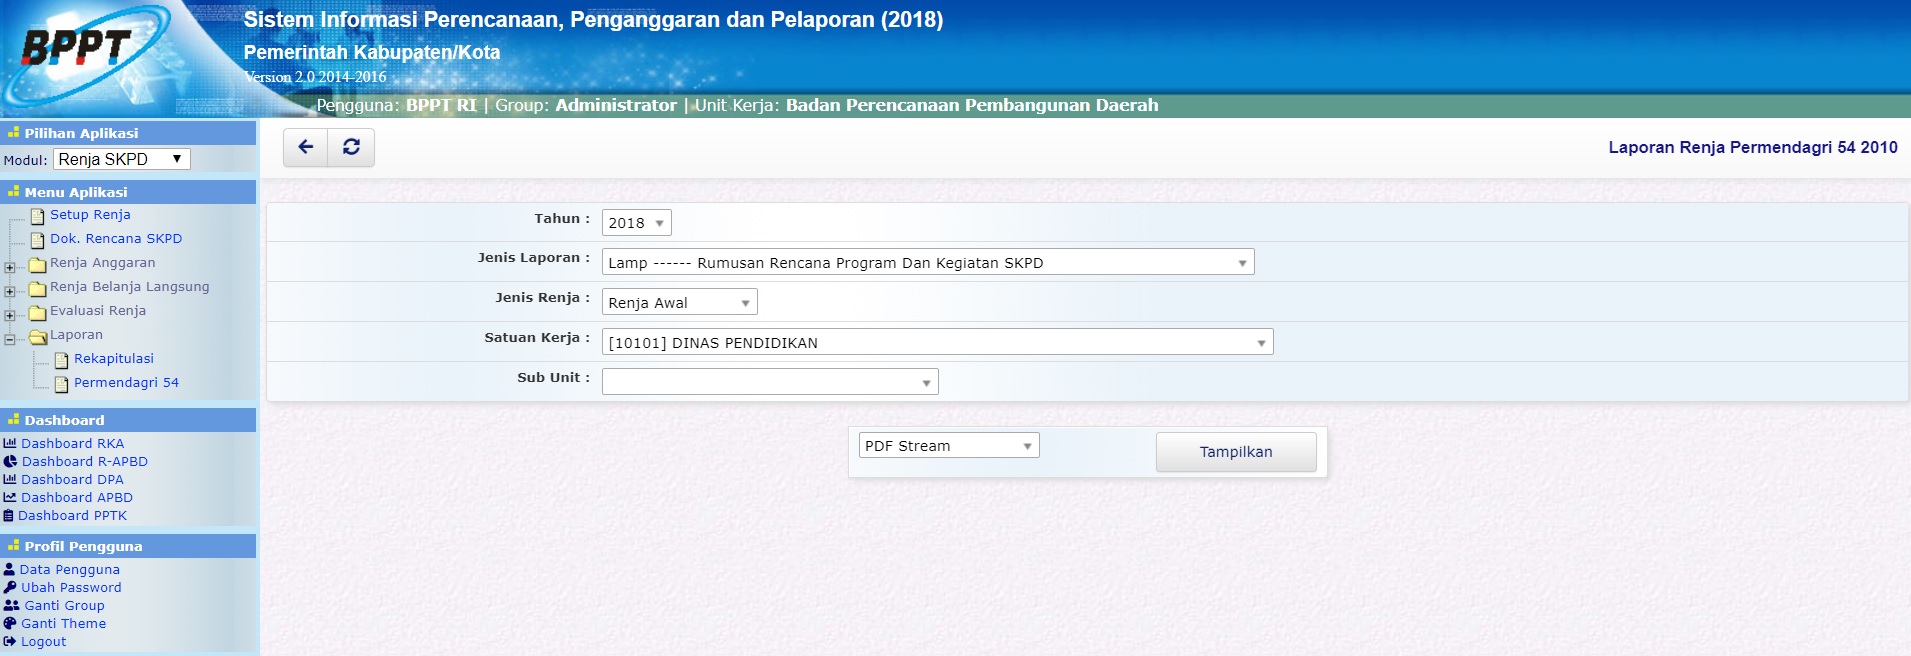Select Evaluasi Renja in the menu tree
This screenshot has height=656, width=1911.
(x=98, y=310)
